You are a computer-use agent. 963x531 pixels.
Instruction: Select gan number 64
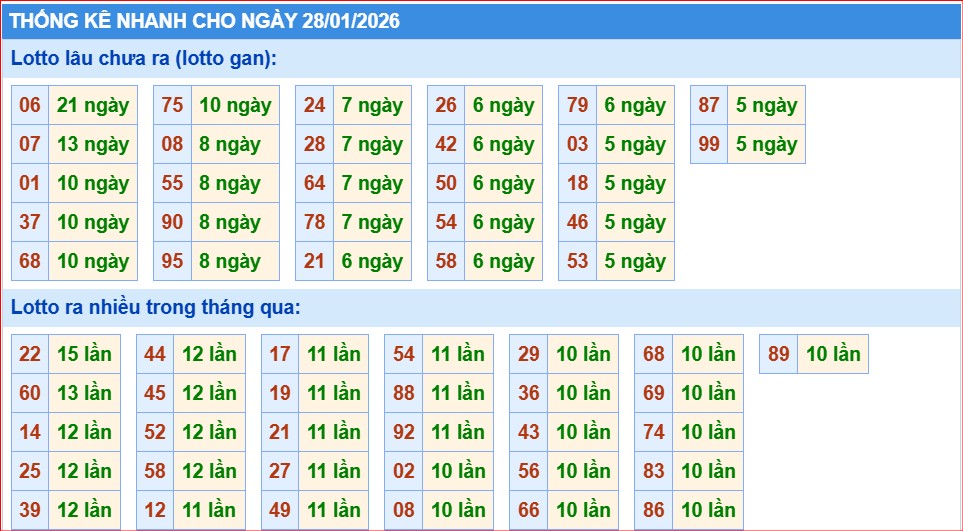(314, 184)
